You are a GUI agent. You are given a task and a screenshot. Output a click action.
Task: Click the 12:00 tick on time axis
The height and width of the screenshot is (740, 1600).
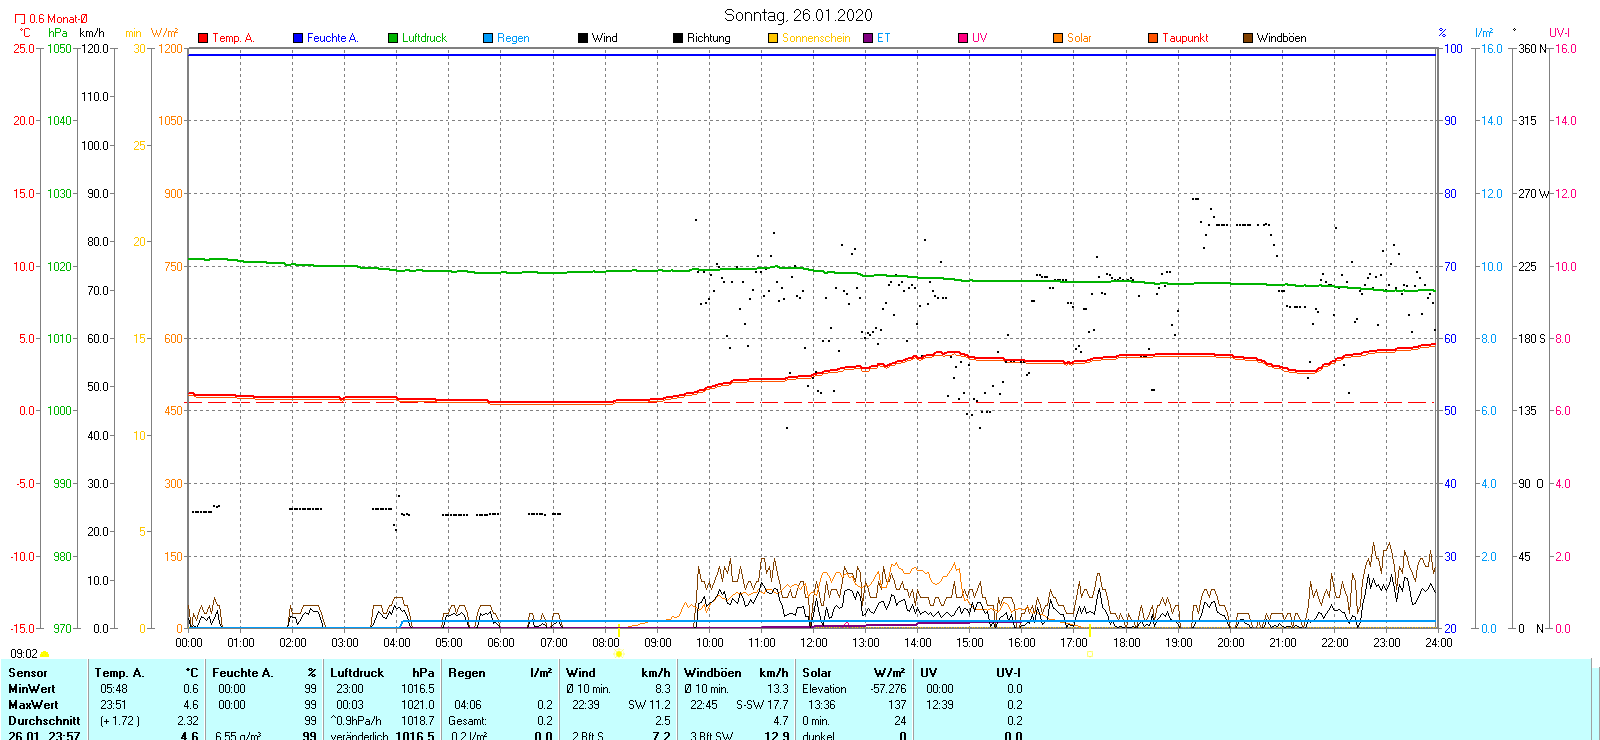[x=814, y=643]
